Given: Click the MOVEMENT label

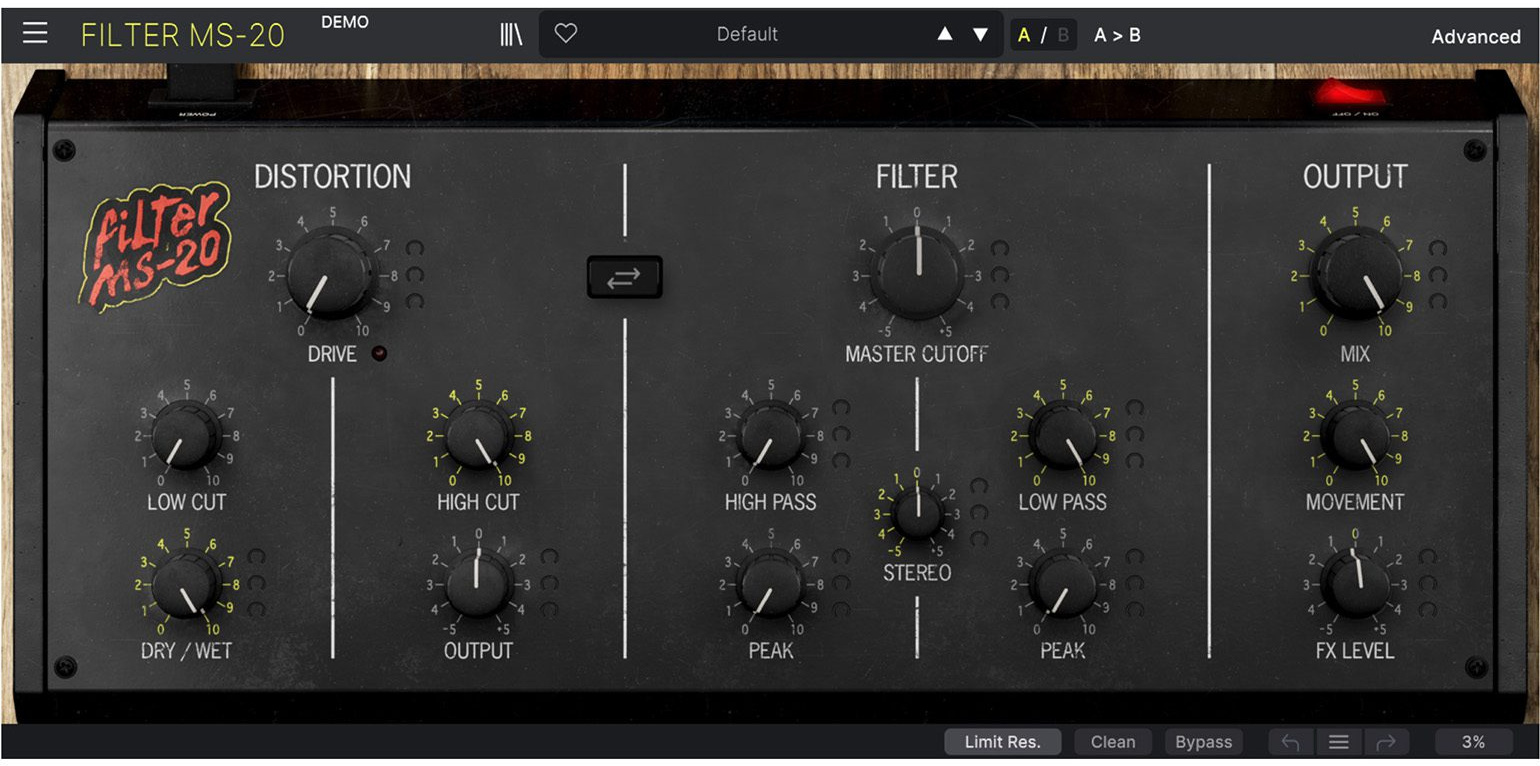Looking at the screenshot, I should tap(1355, 502).
